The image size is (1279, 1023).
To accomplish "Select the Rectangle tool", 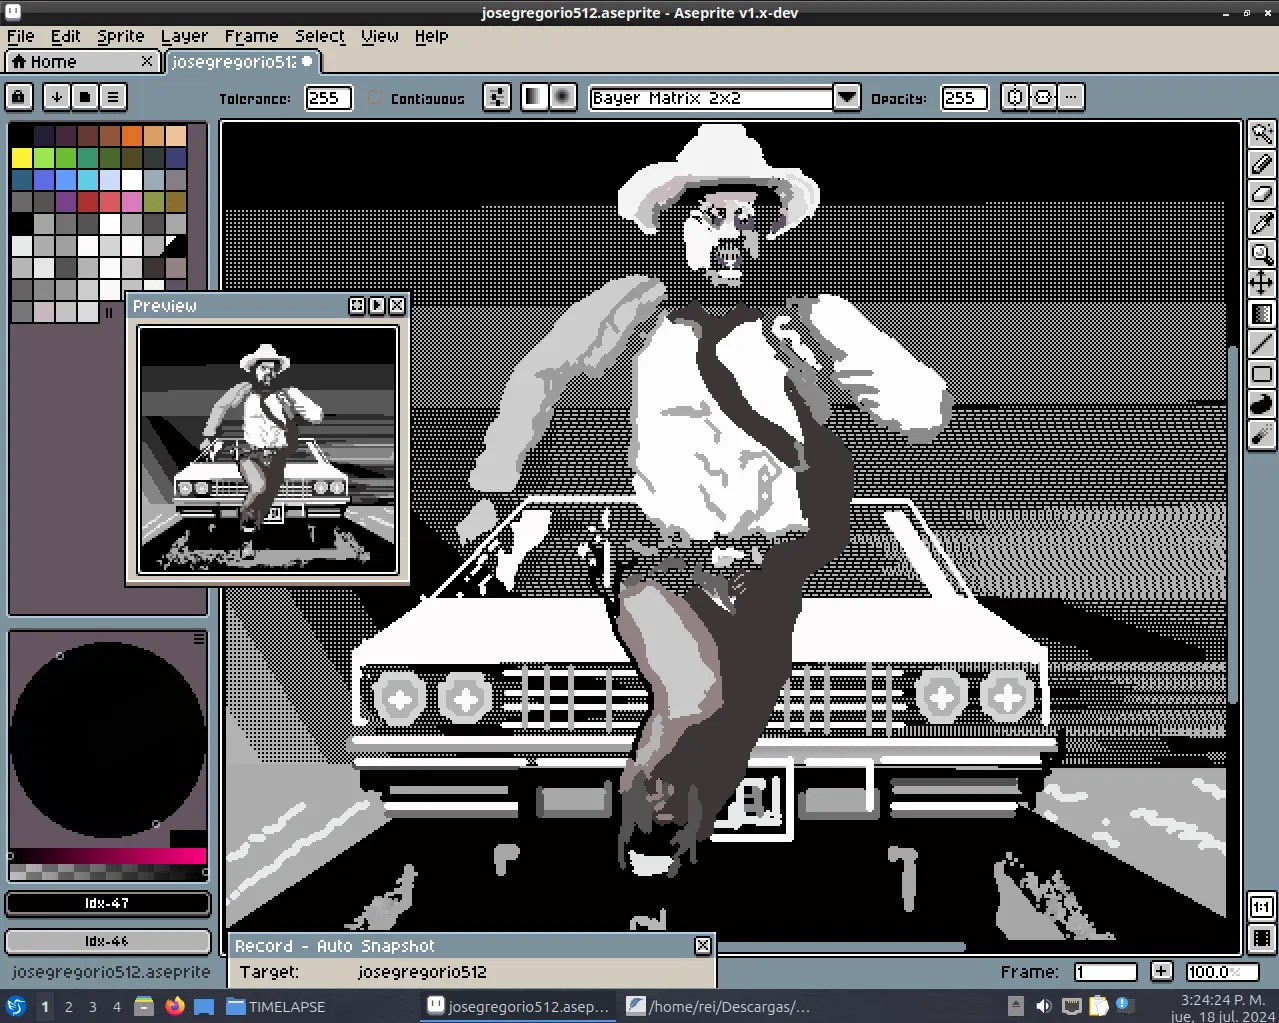I will (1262, 374).
